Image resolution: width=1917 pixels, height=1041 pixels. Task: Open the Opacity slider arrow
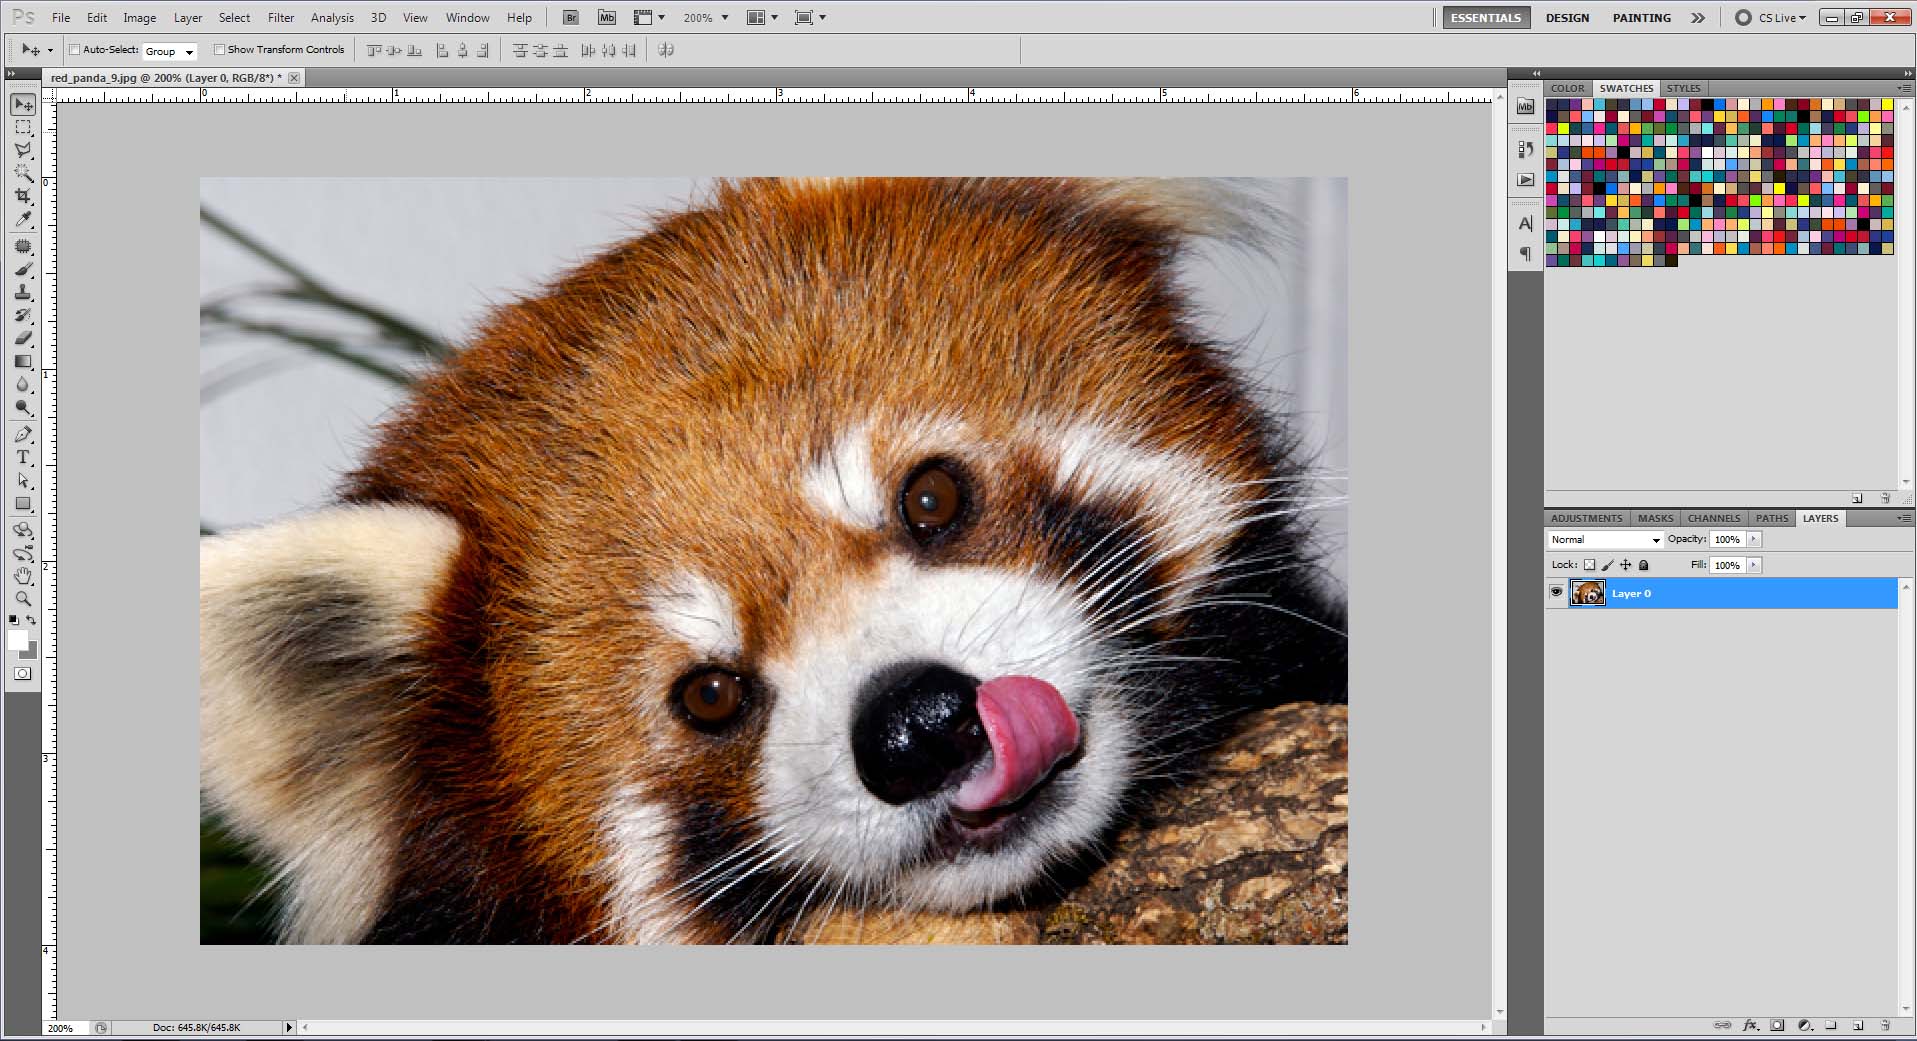(x=1753, y=539)
